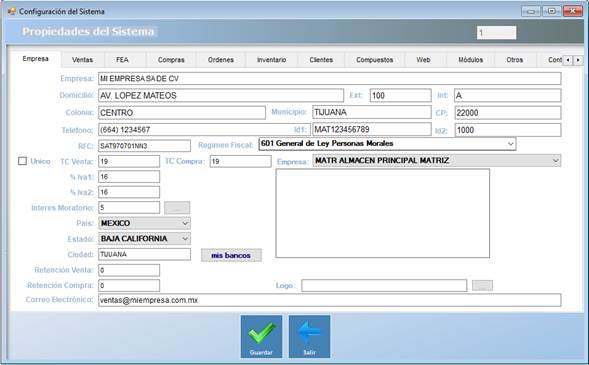Click the Retención Venta field
Viewport: 589px width, 365px height.
click(129, 270)
